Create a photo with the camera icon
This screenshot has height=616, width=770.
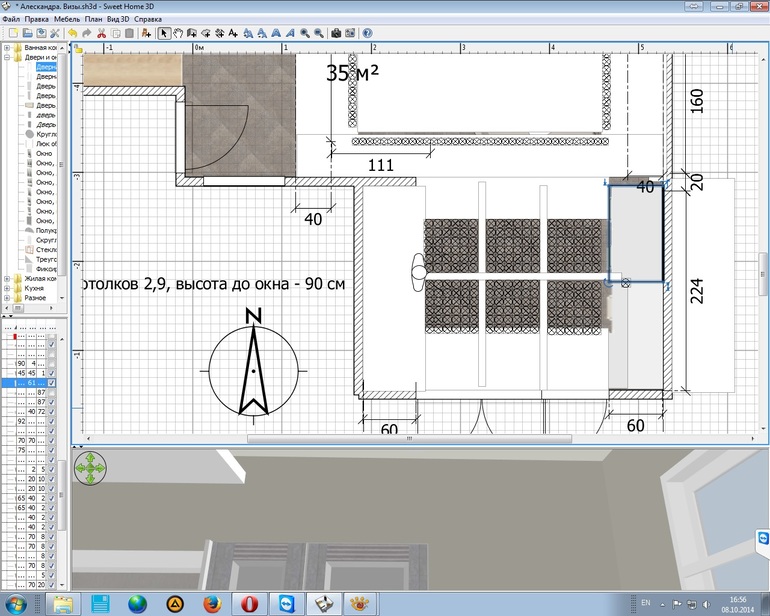pyautogui.click(x=336, y=33)
